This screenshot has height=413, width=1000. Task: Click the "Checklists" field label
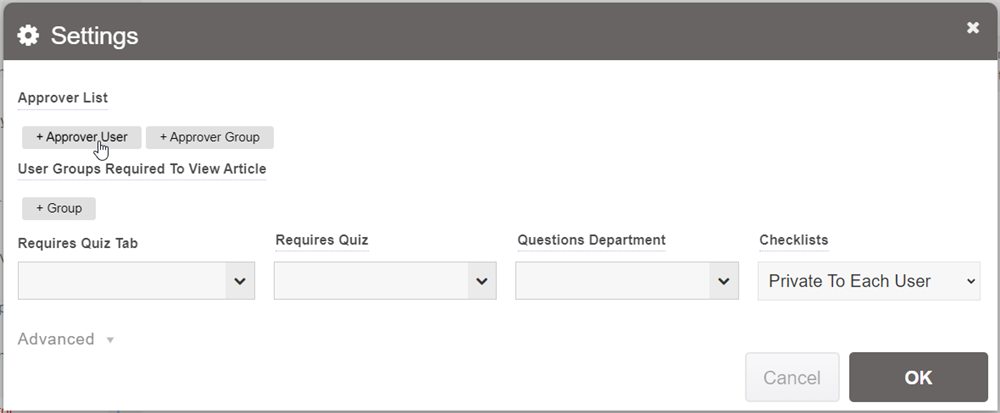[794, 240]
